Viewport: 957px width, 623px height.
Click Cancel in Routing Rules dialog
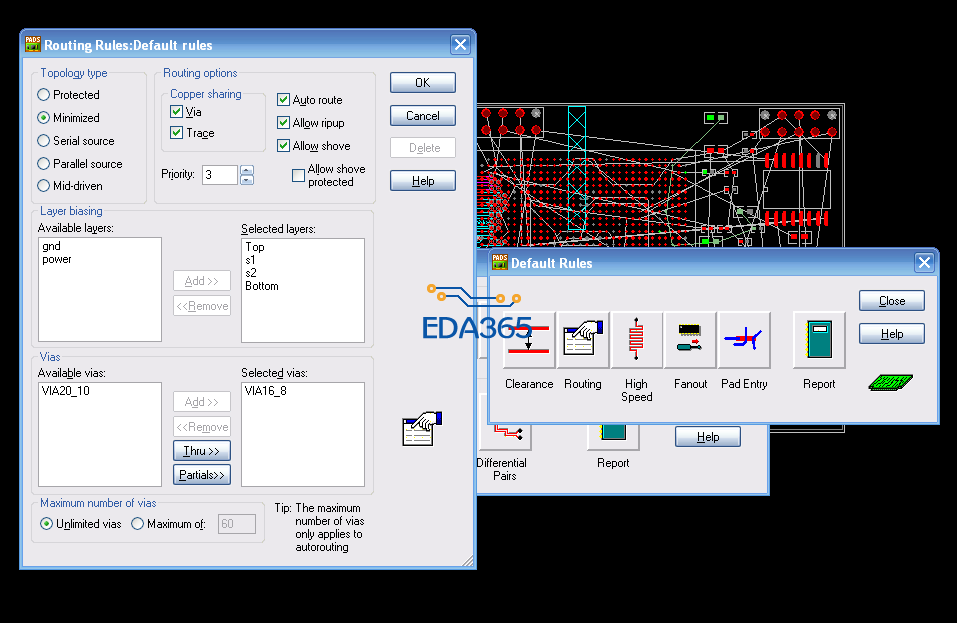[x=423, y=115]
